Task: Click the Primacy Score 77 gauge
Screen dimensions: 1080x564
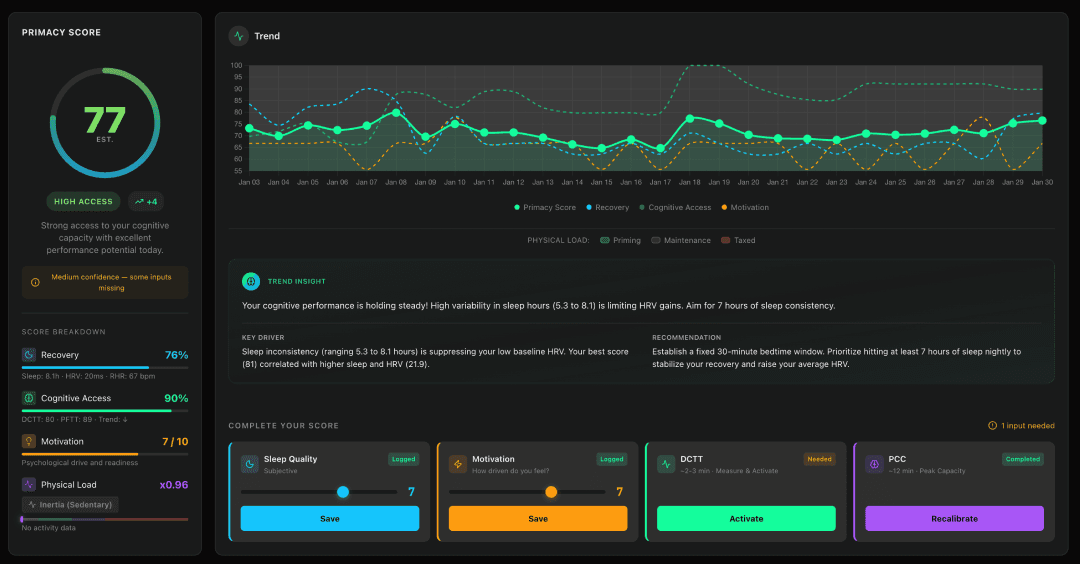Action: pos(105,123)
